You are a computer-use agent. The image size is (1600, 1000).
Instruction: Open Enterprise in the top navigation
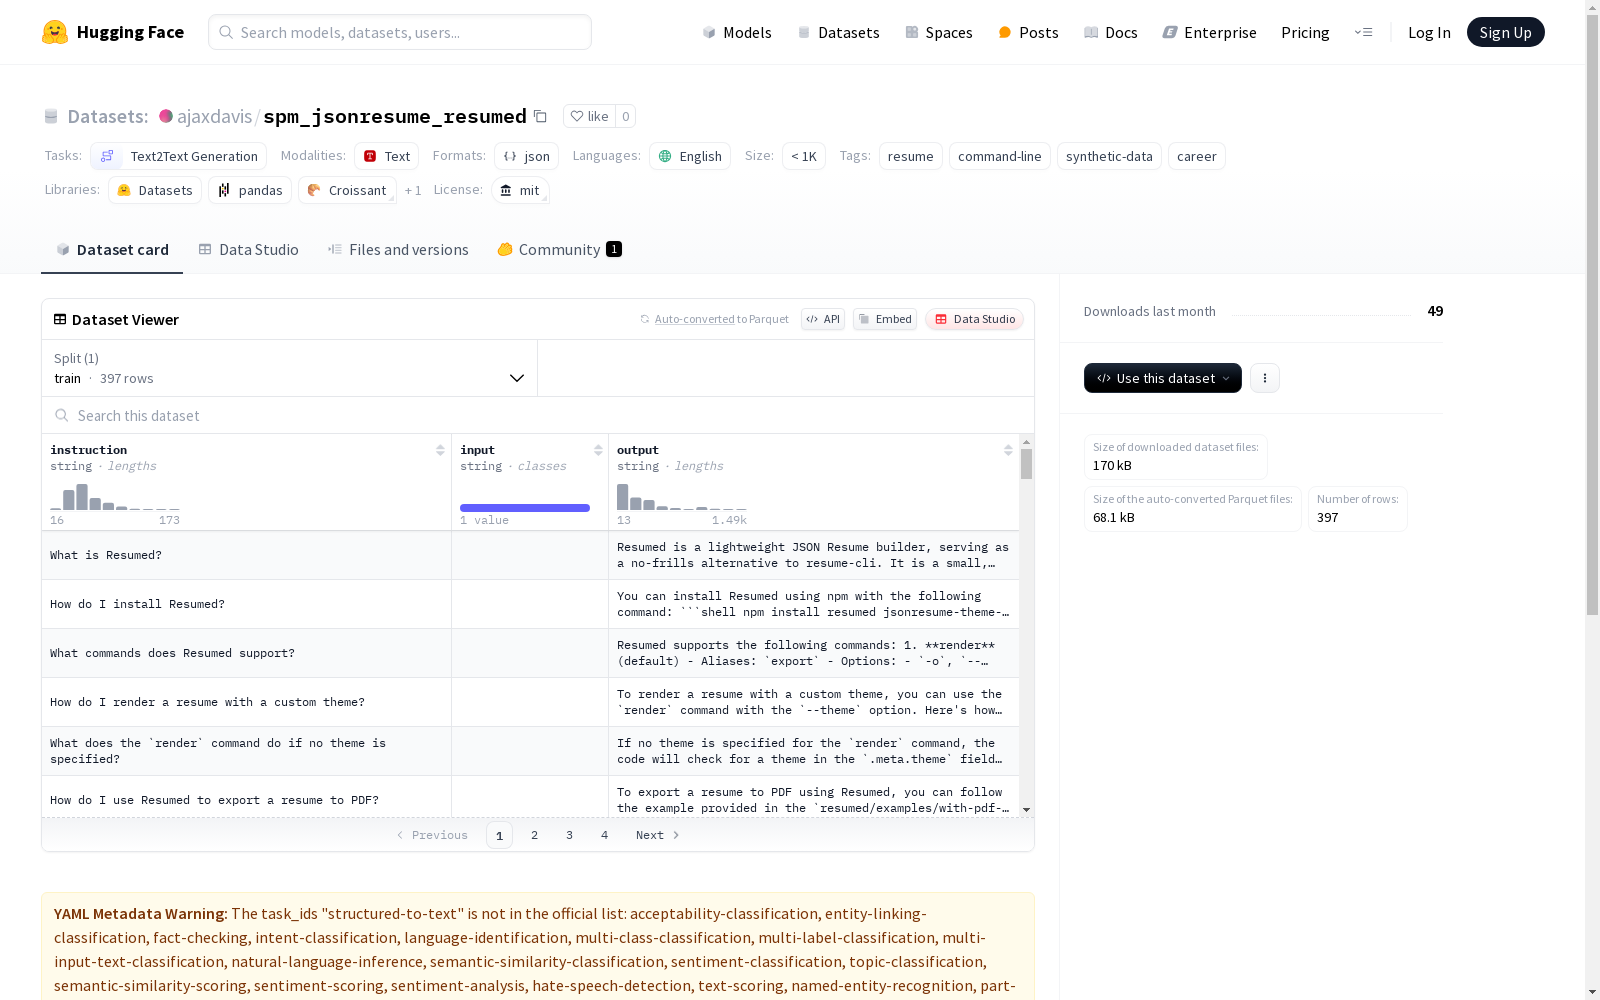pyautogui.click(x=1209, y=32)
